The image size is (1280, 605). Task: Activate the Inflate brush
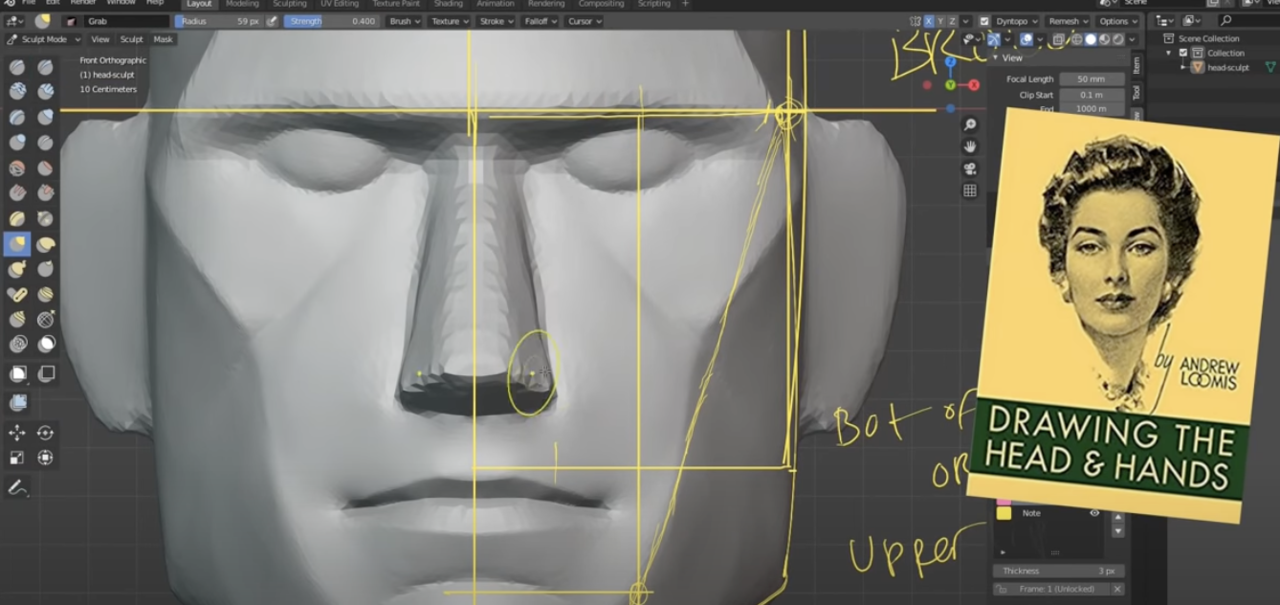46,118
